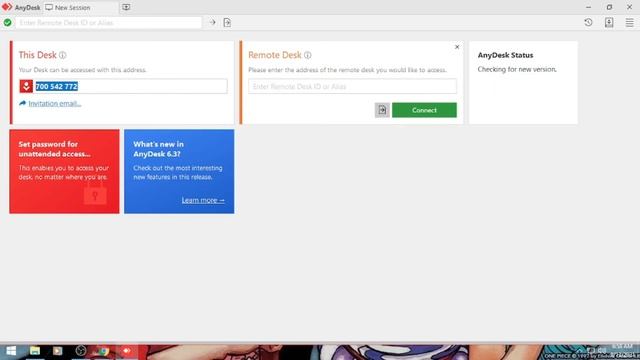Click the green connection status icon
Image resolution: width=640 pixels, height=360 pixels.
(x=7, y=22)
